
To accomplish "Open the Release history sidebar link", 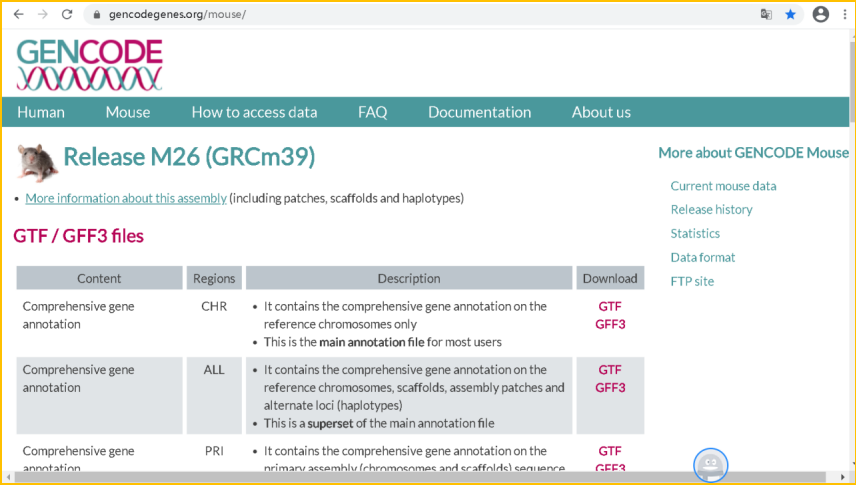I will 711,209.
